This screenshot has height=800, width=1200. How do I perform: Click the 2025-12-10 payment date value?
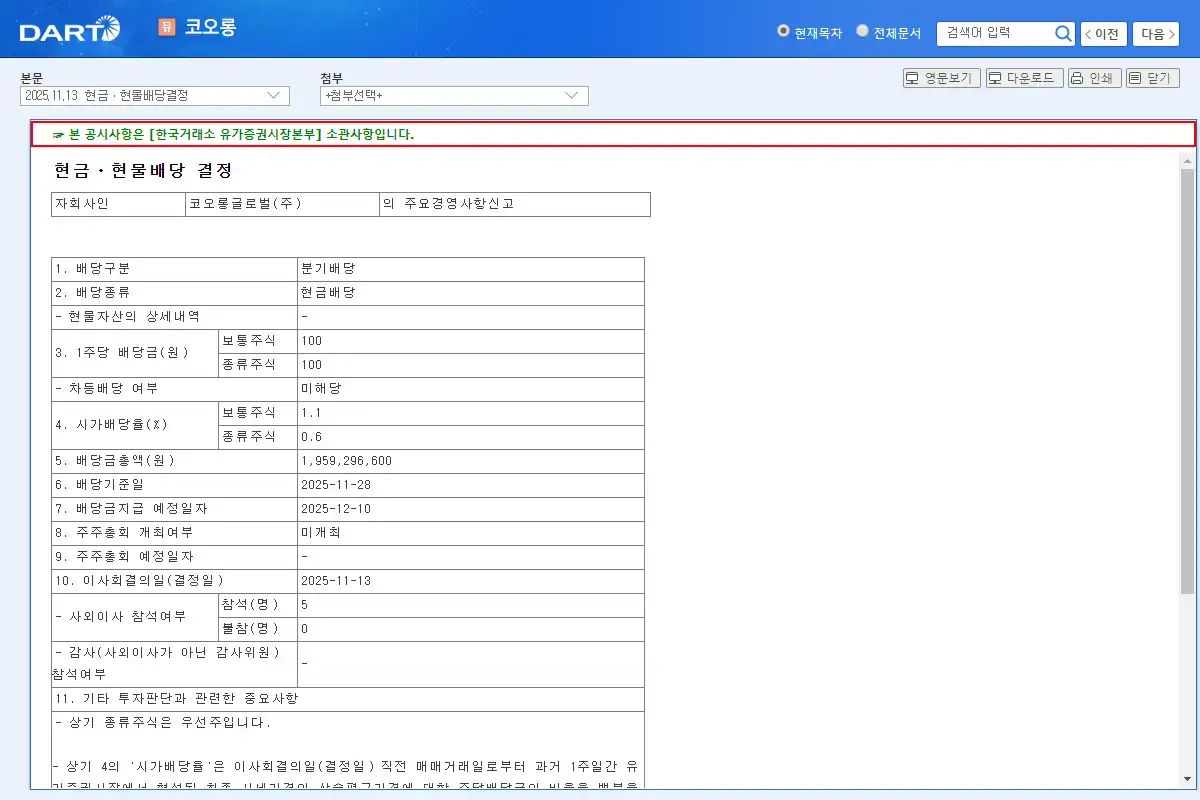pos(335,509)
